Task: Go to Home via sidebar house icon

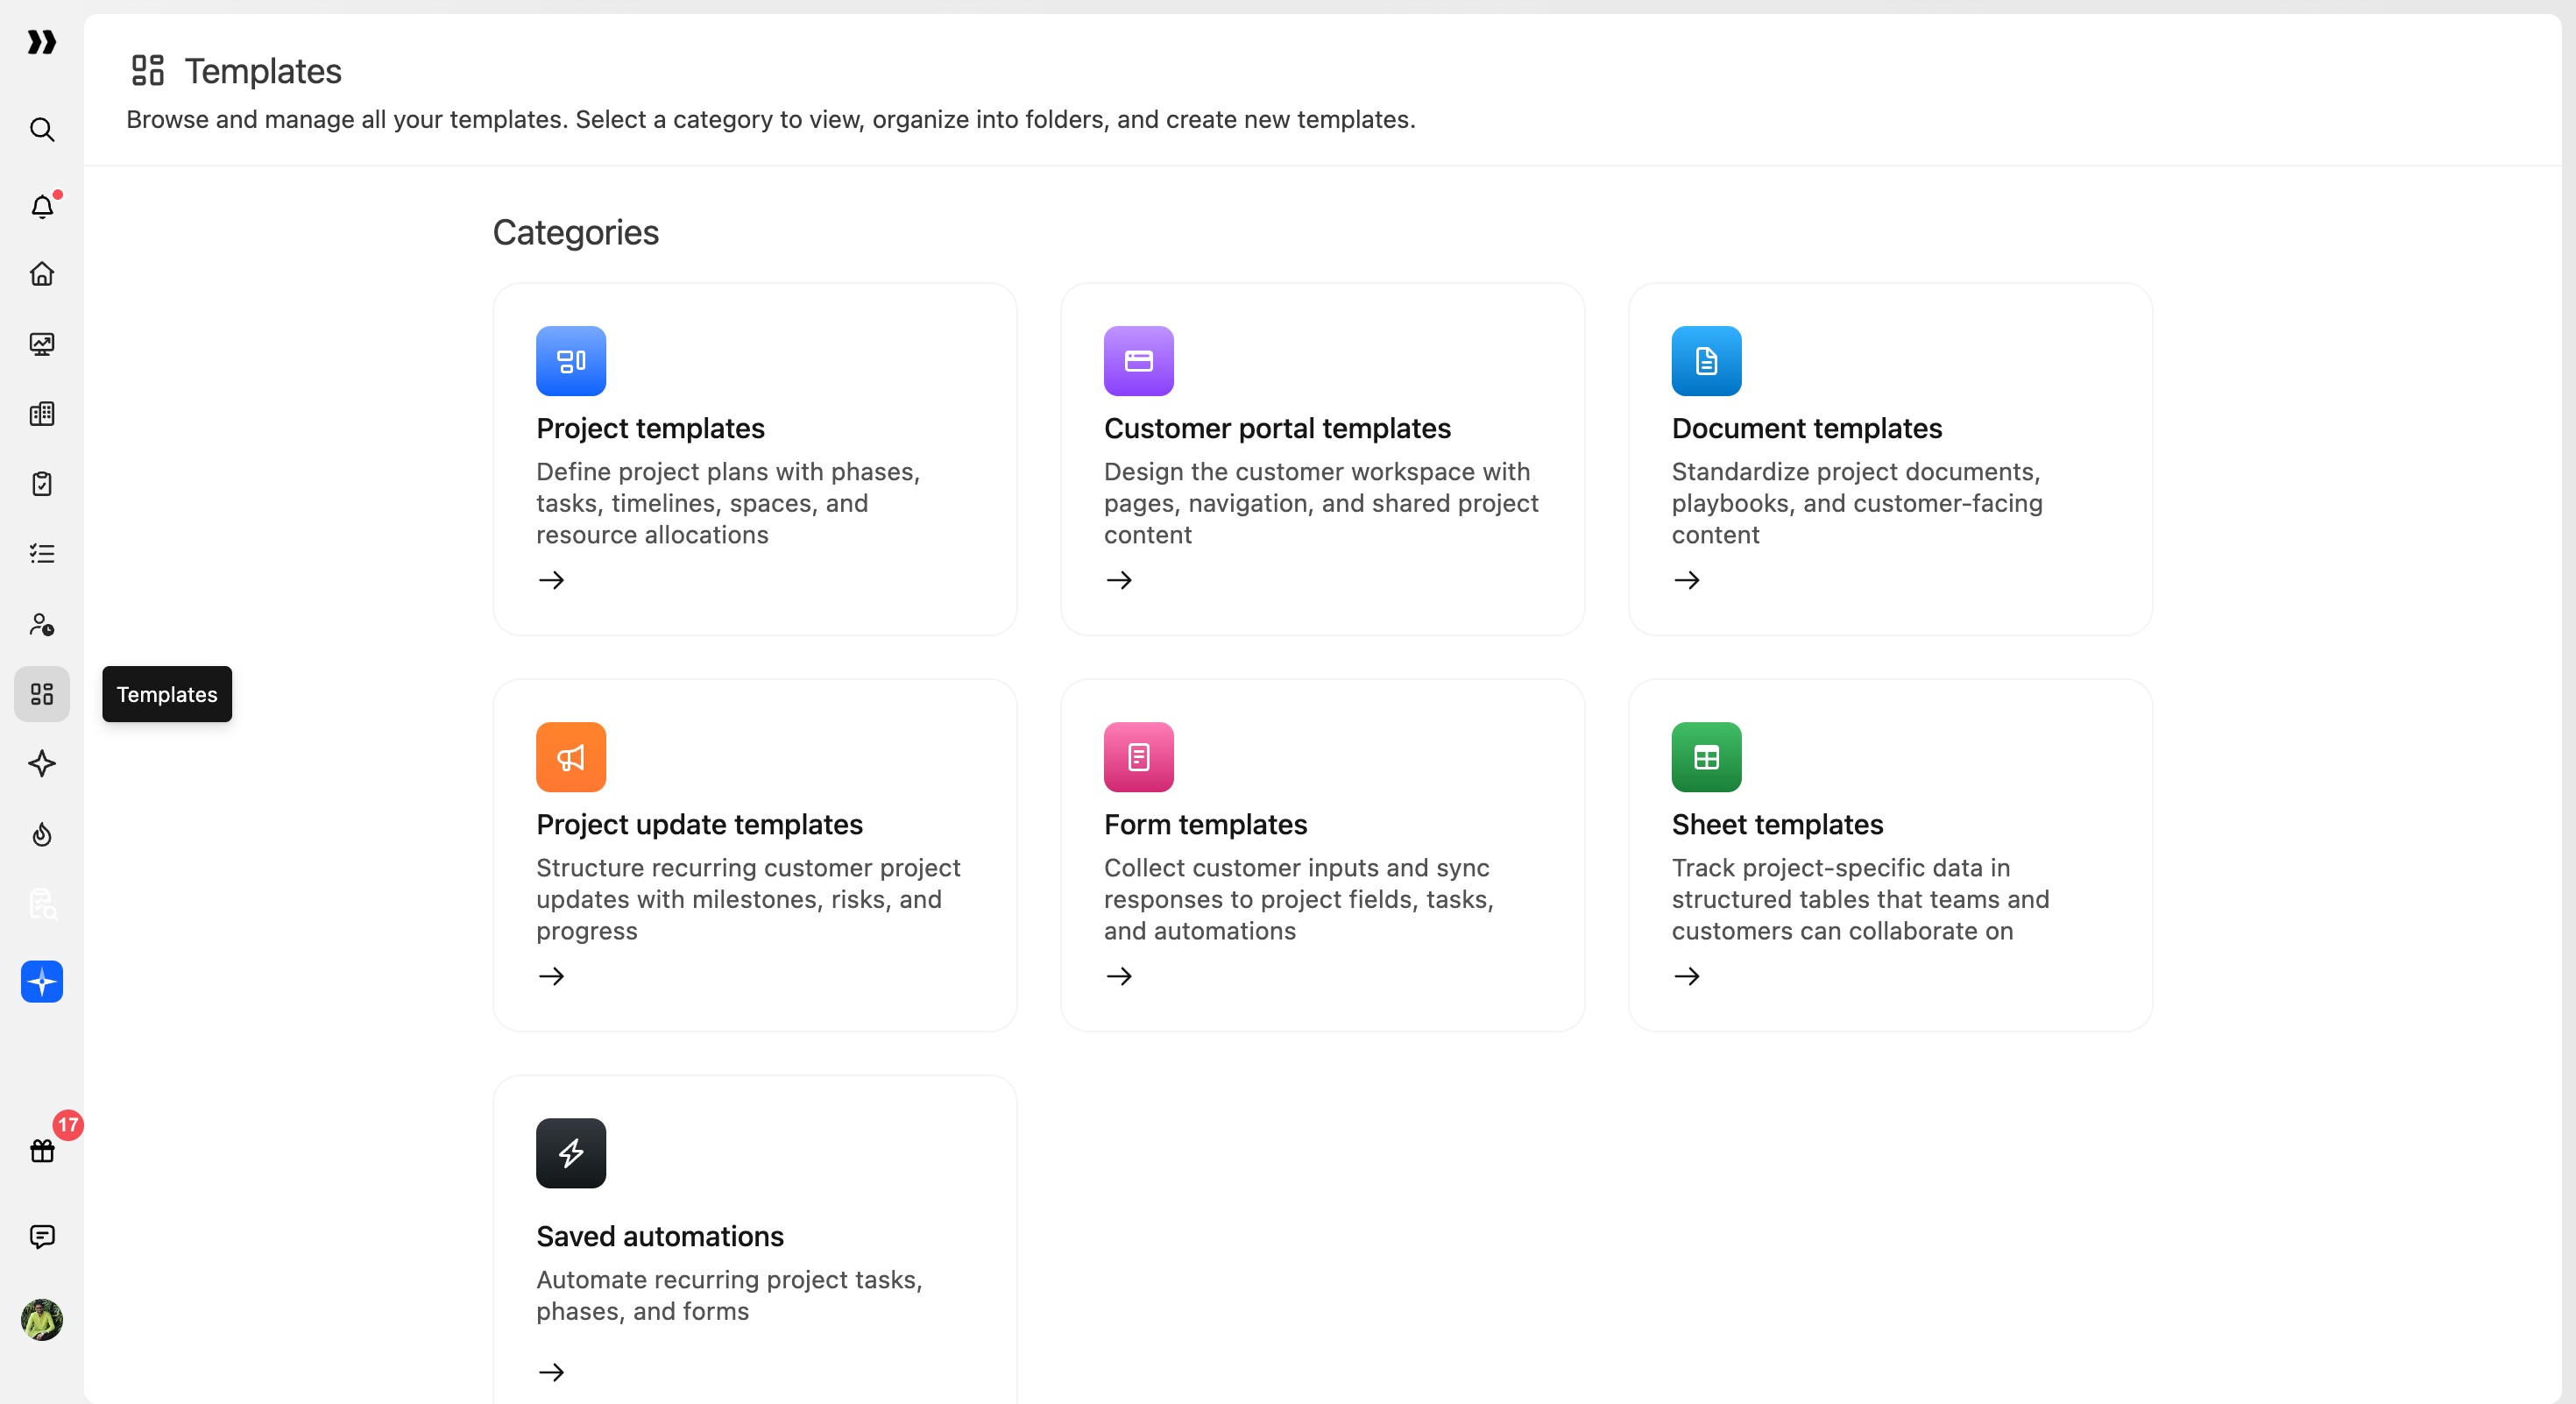Action: click(x=42, y=274)
